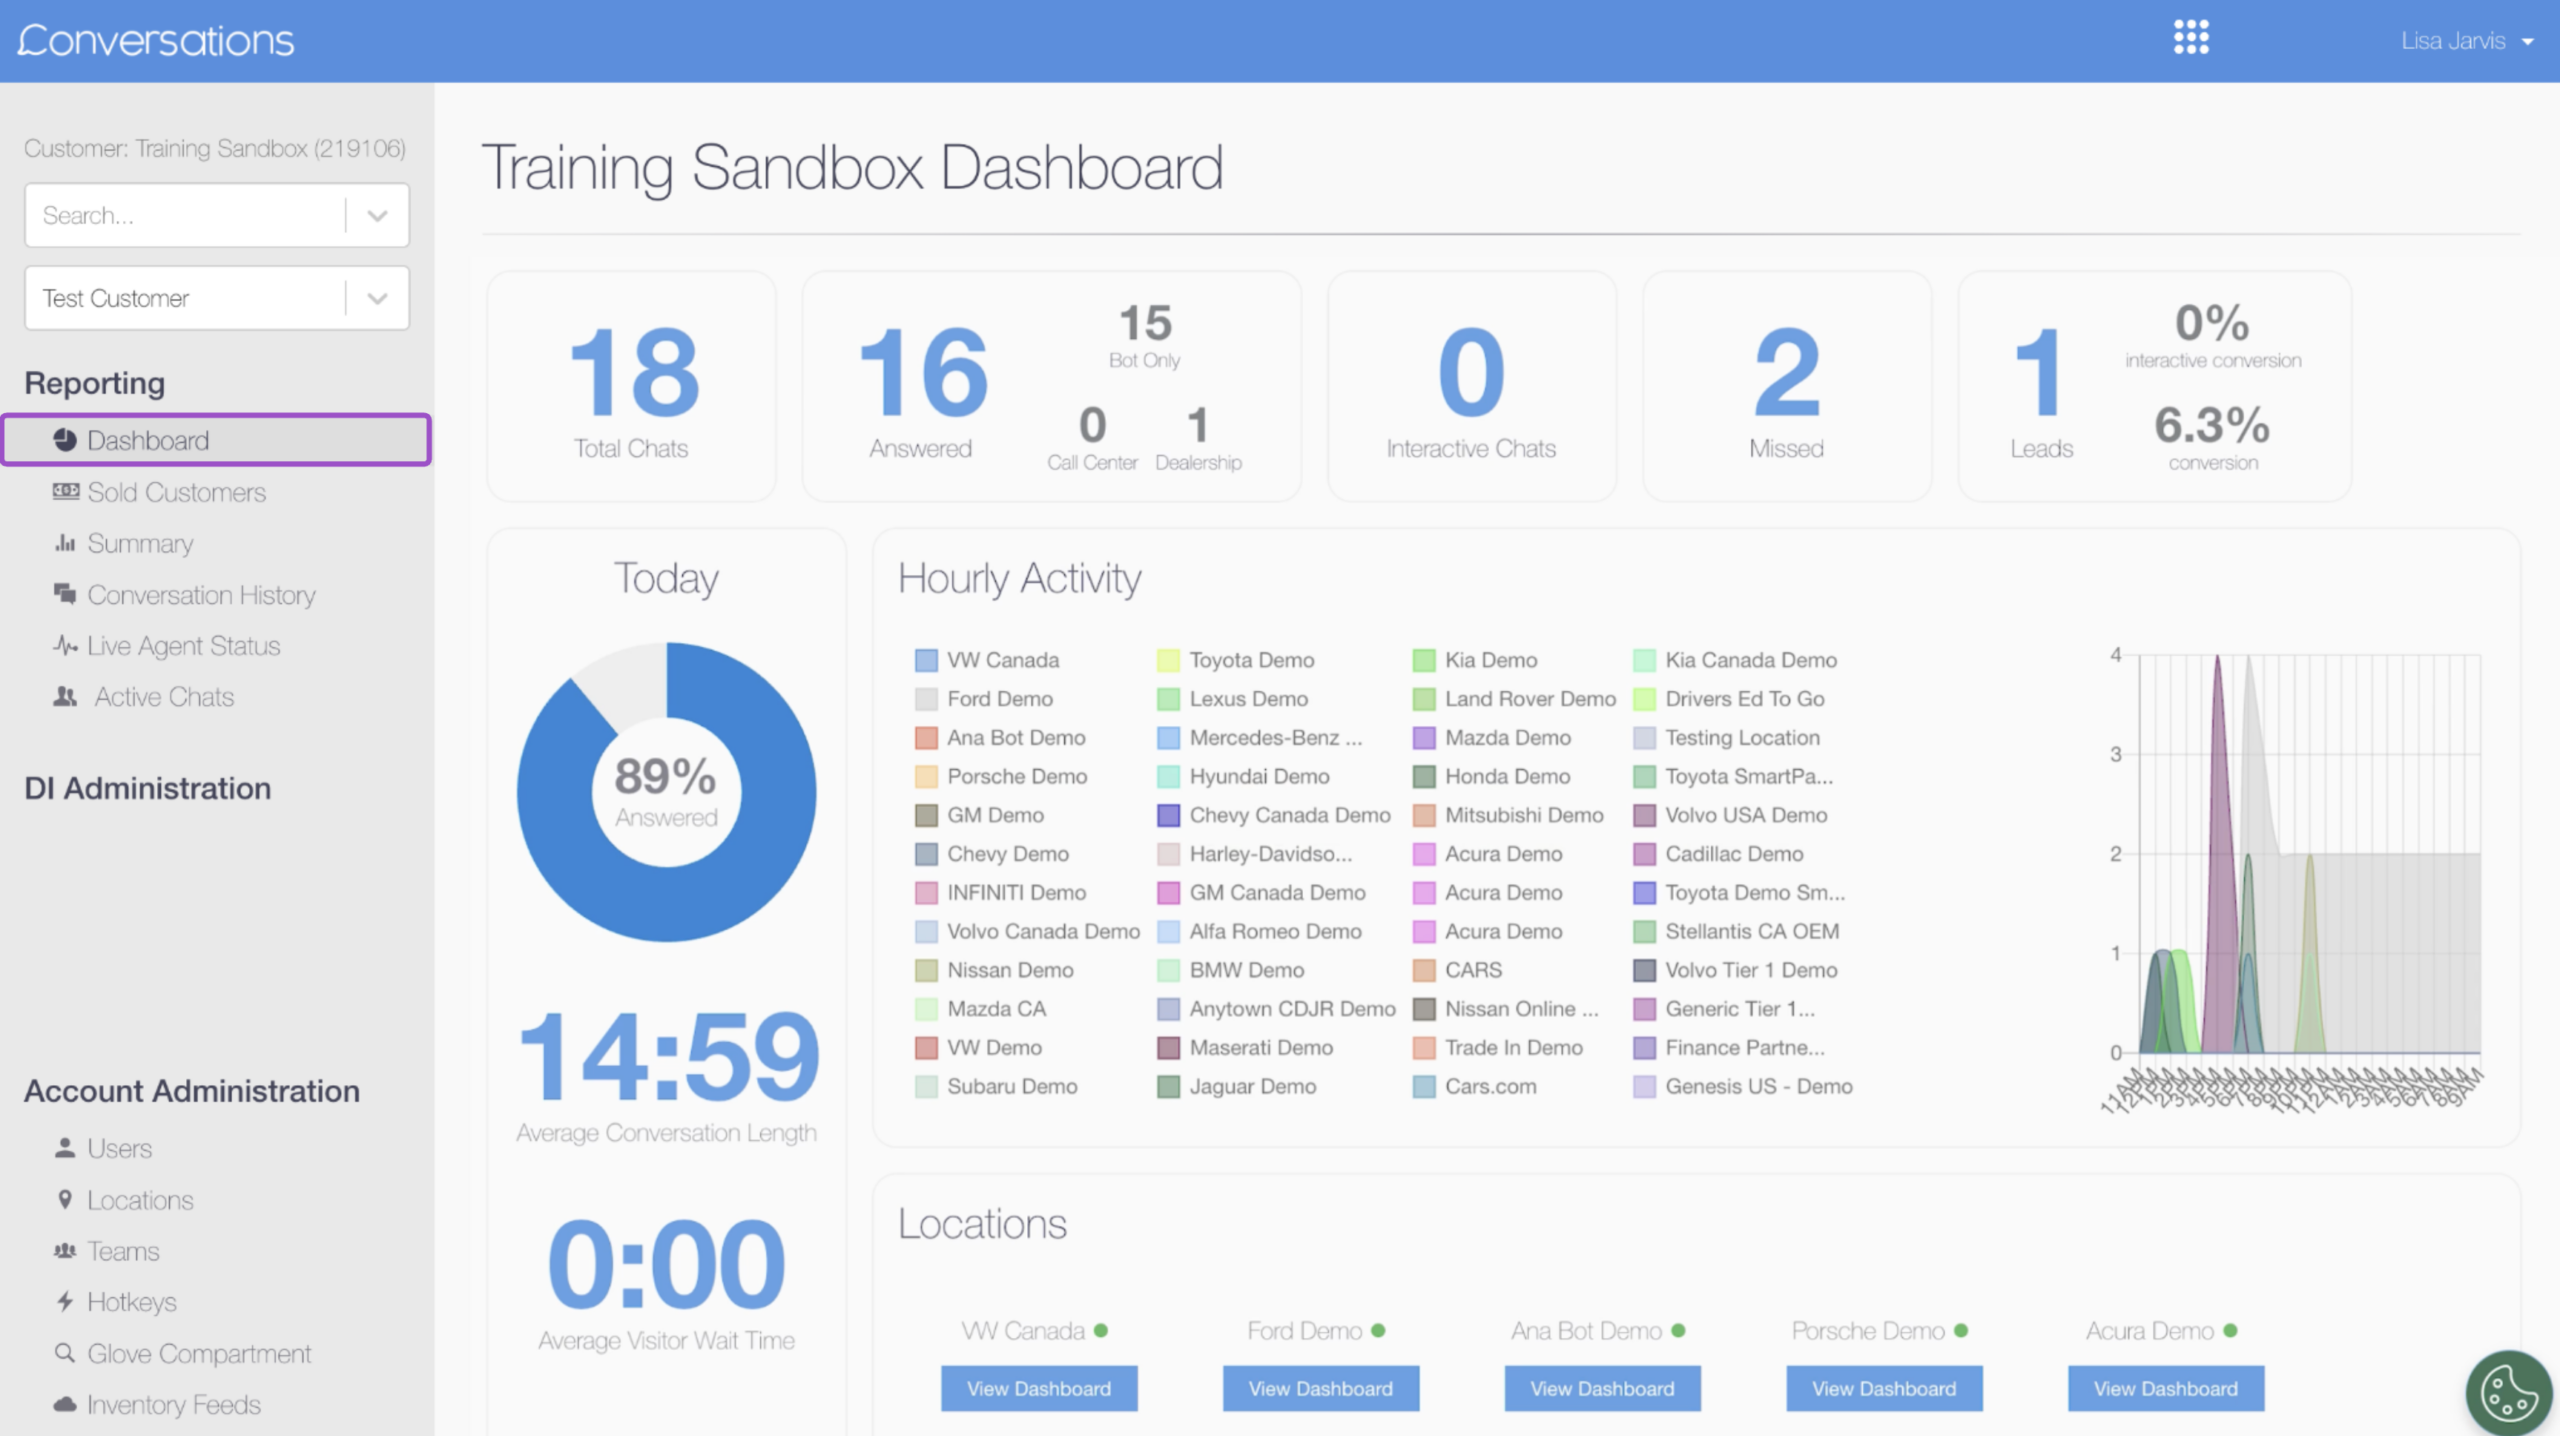Click the Conversation History chat icon
This screenshot has height=1436, width=2560.
[x=65, y=594]
